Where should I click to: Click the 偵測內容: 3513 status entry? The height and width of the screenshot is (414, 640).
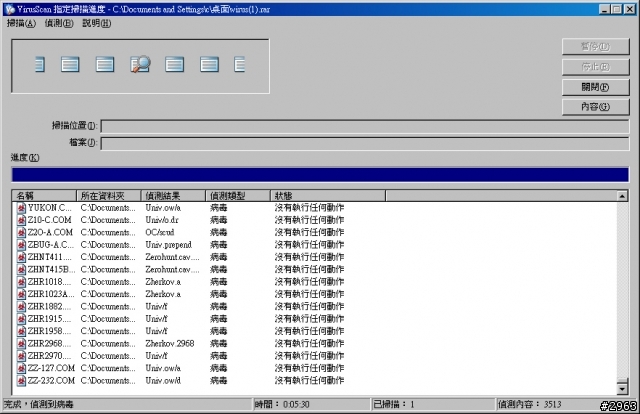coord(530,404)
